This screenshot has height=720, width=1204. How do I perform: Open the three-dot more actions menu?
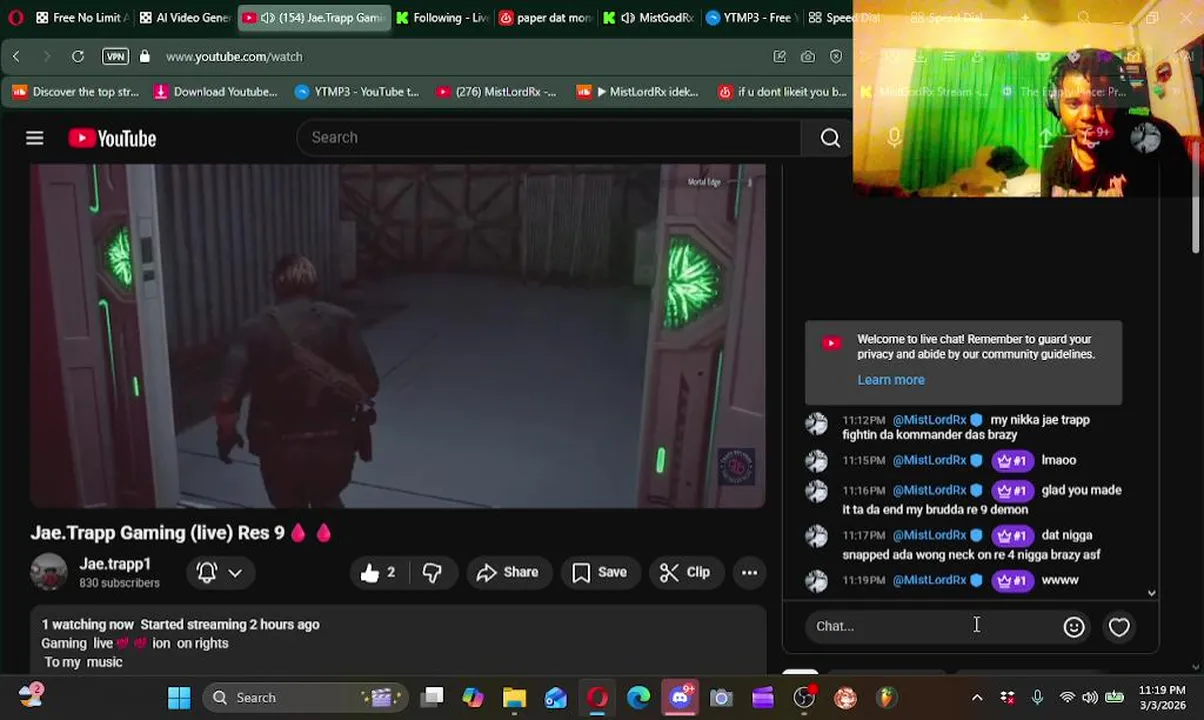point(749,572)
